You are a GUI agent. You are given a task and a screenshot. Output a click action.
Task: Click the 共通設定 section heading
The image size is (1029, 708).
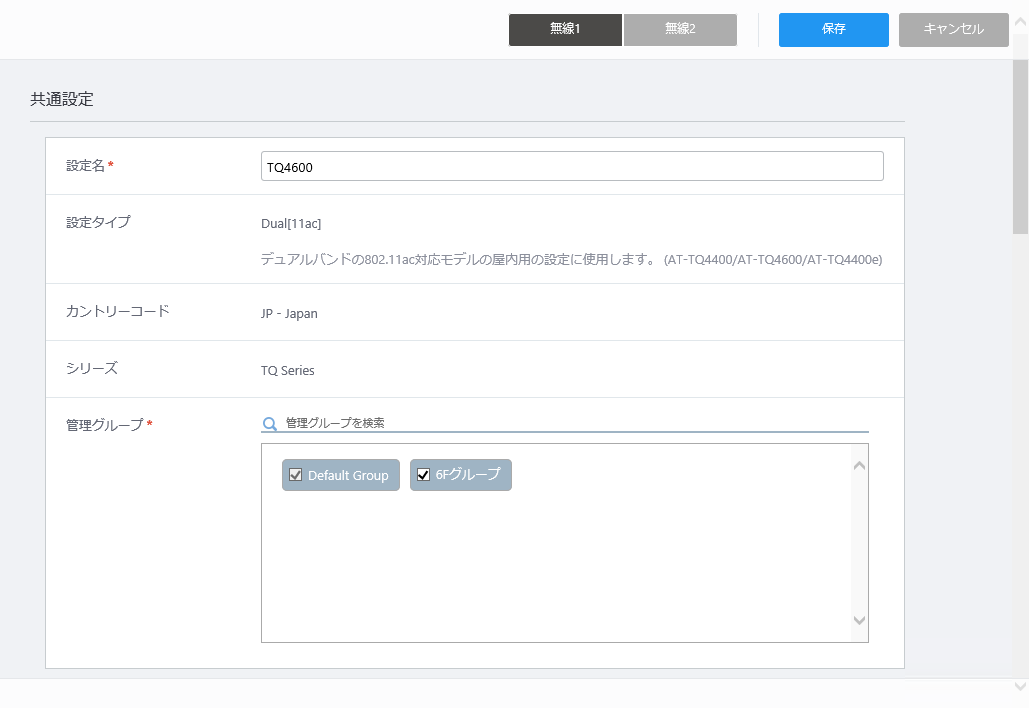tap(62, 100)
